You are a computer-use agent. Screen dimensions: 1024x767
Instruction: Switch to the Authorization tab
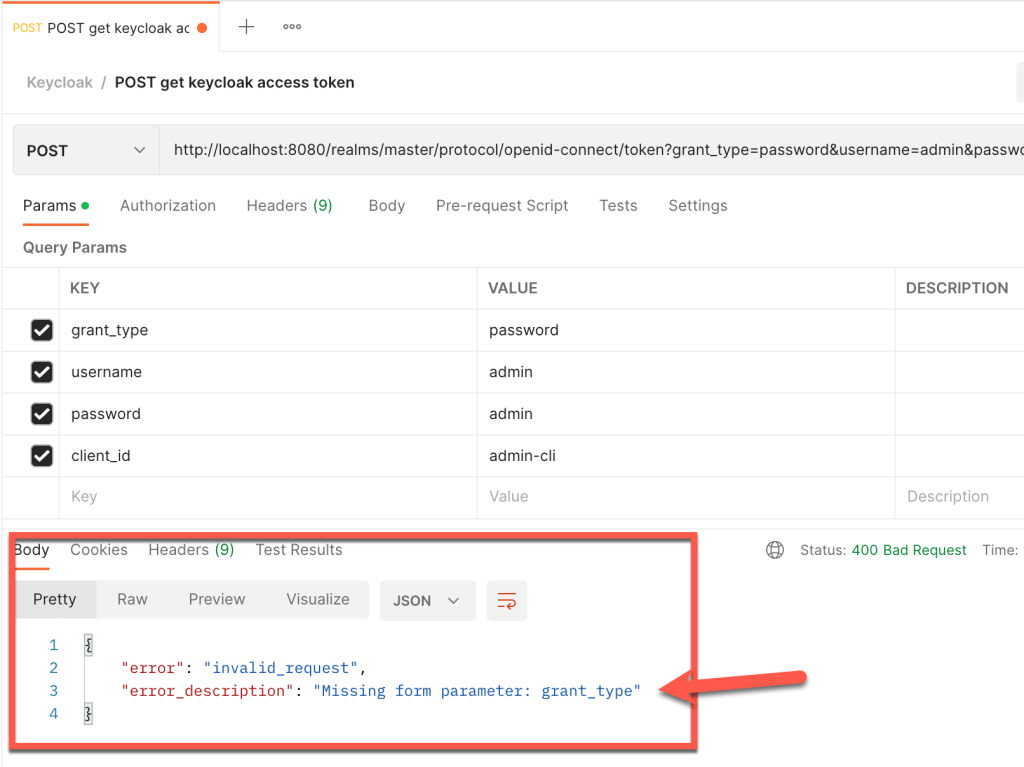[x=168, y=205]
